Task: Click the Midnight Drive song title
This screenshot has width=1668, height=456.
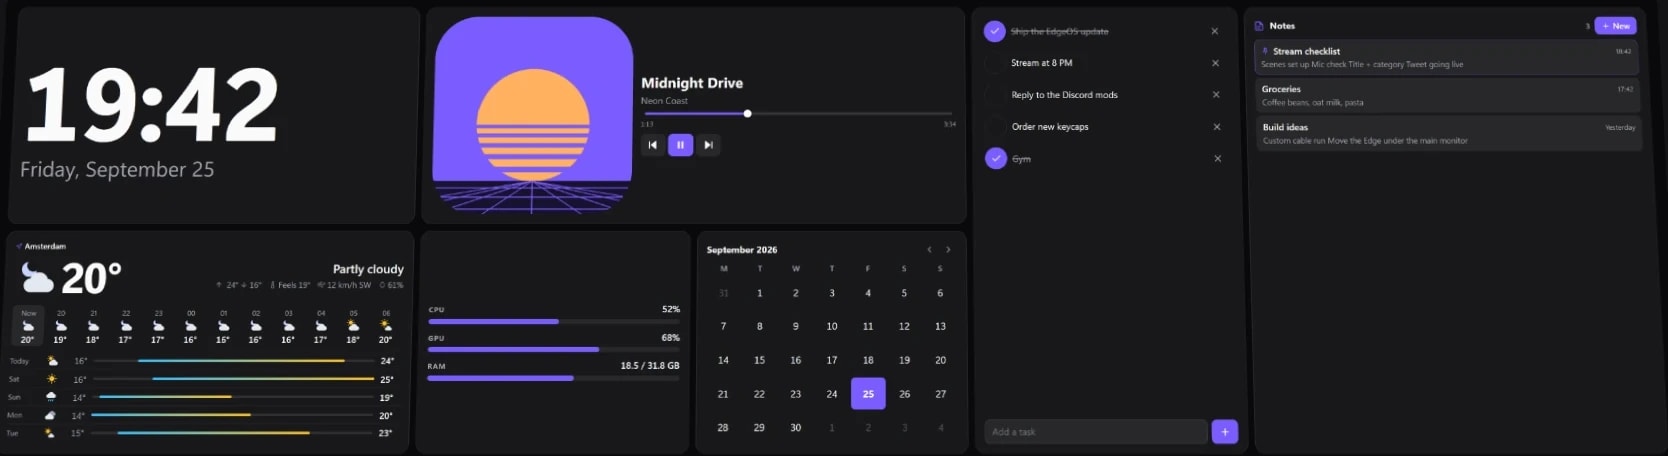Action: (x=692, y=83)
